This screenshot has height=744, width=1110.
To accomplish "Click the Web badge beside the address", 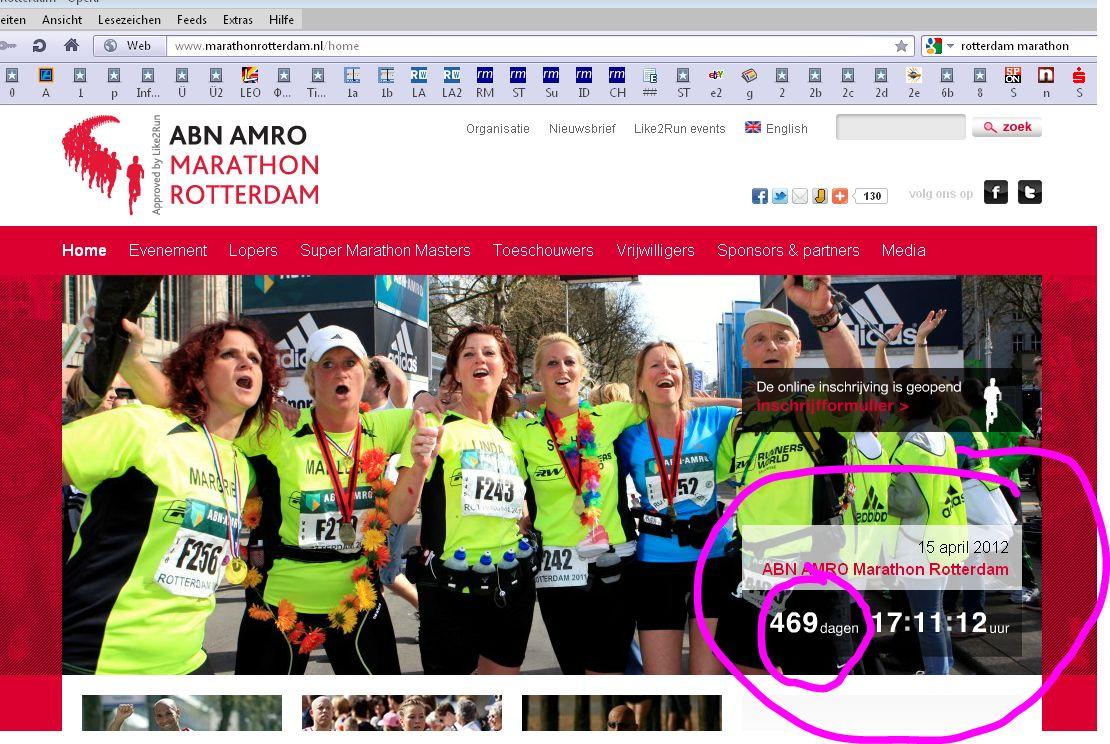I will (x=130, y=46).
